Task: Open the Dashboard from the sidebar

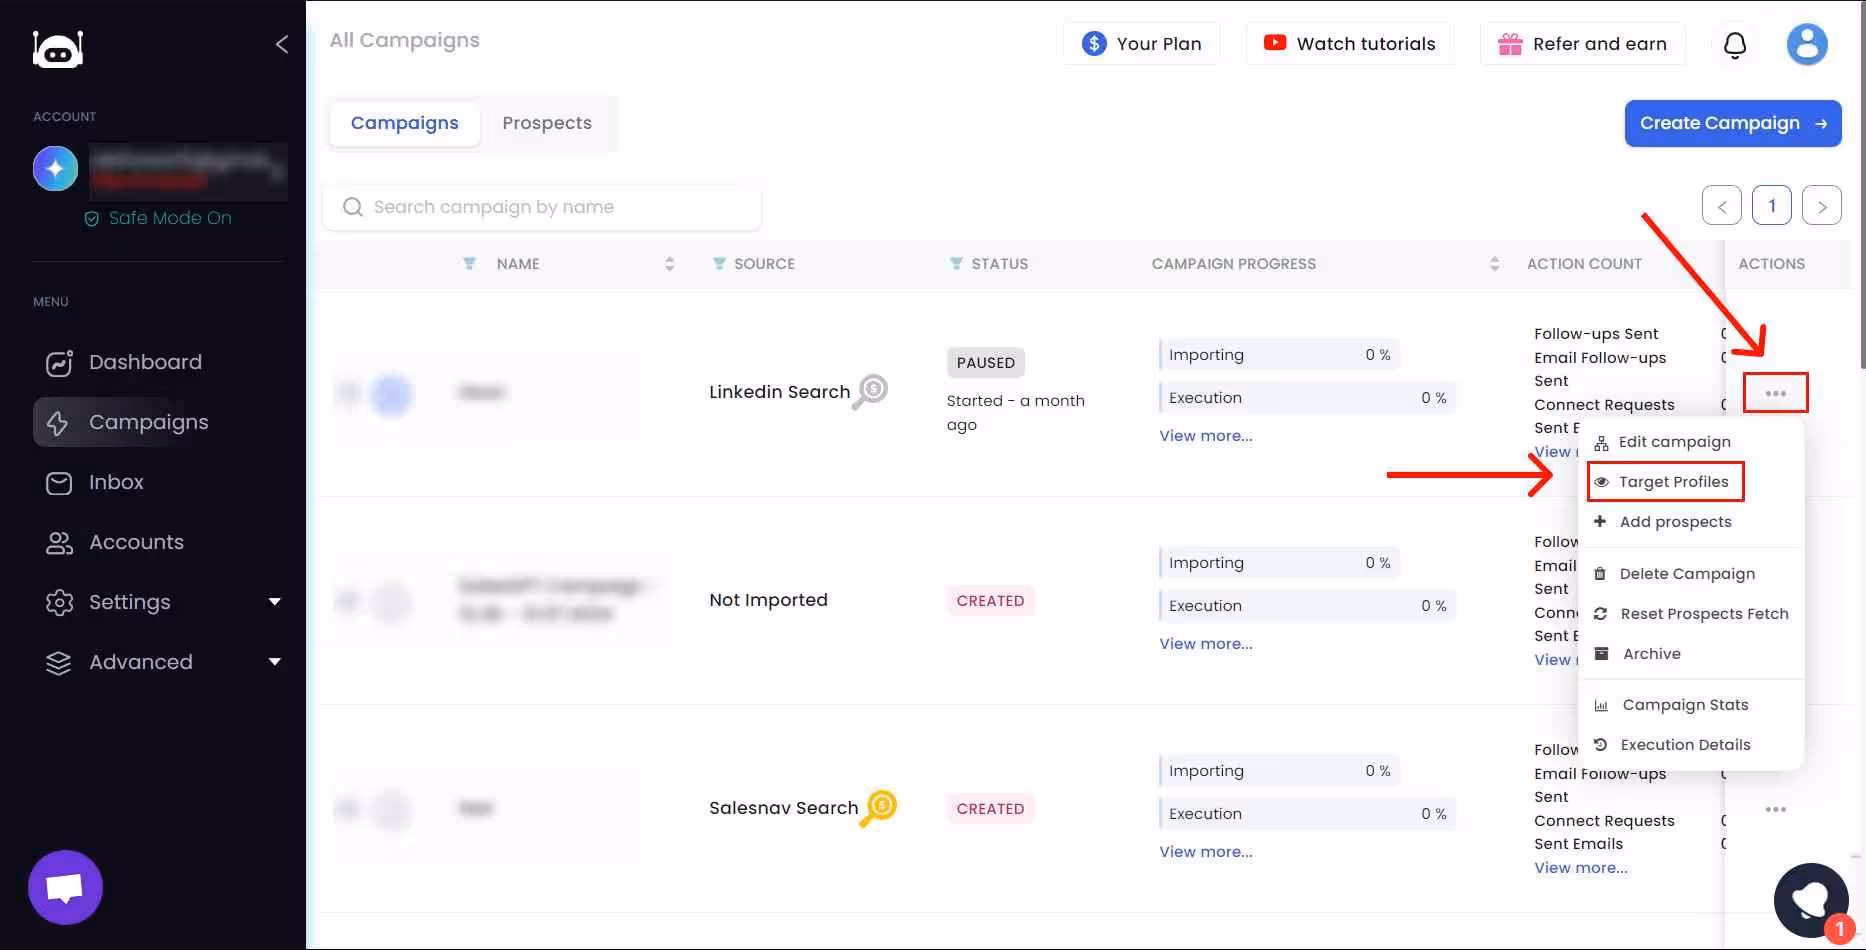Action: tap(145, 362)
